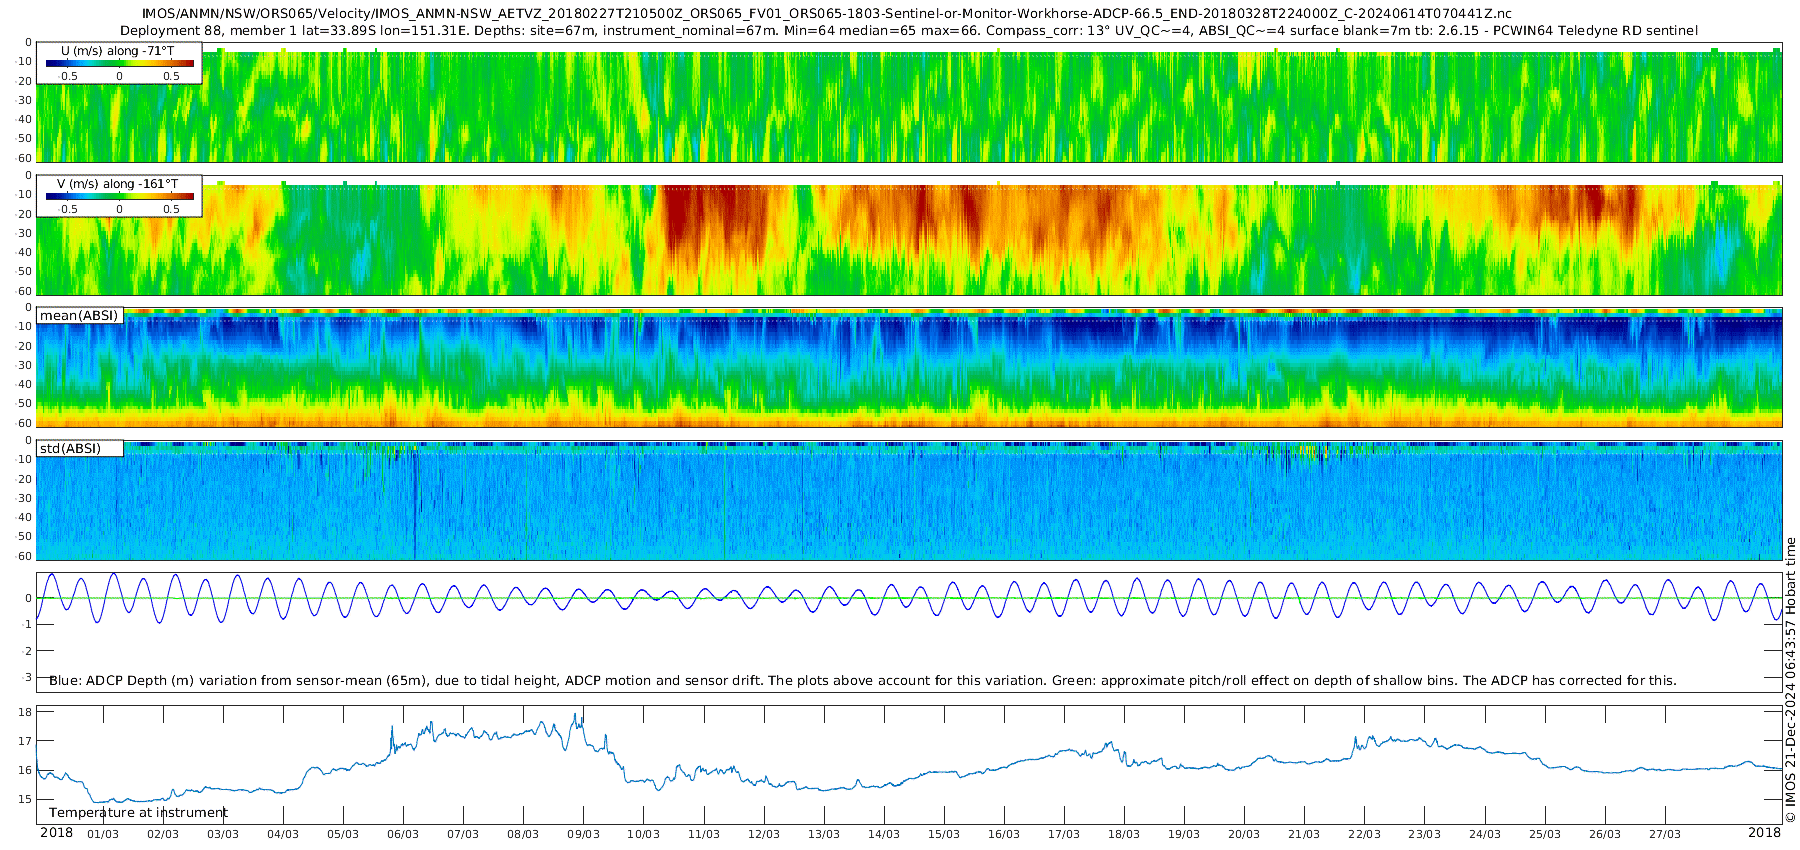
Task: Click the 'U (m/s) along -71°T' legend title
Action: (x=117, y=51)
